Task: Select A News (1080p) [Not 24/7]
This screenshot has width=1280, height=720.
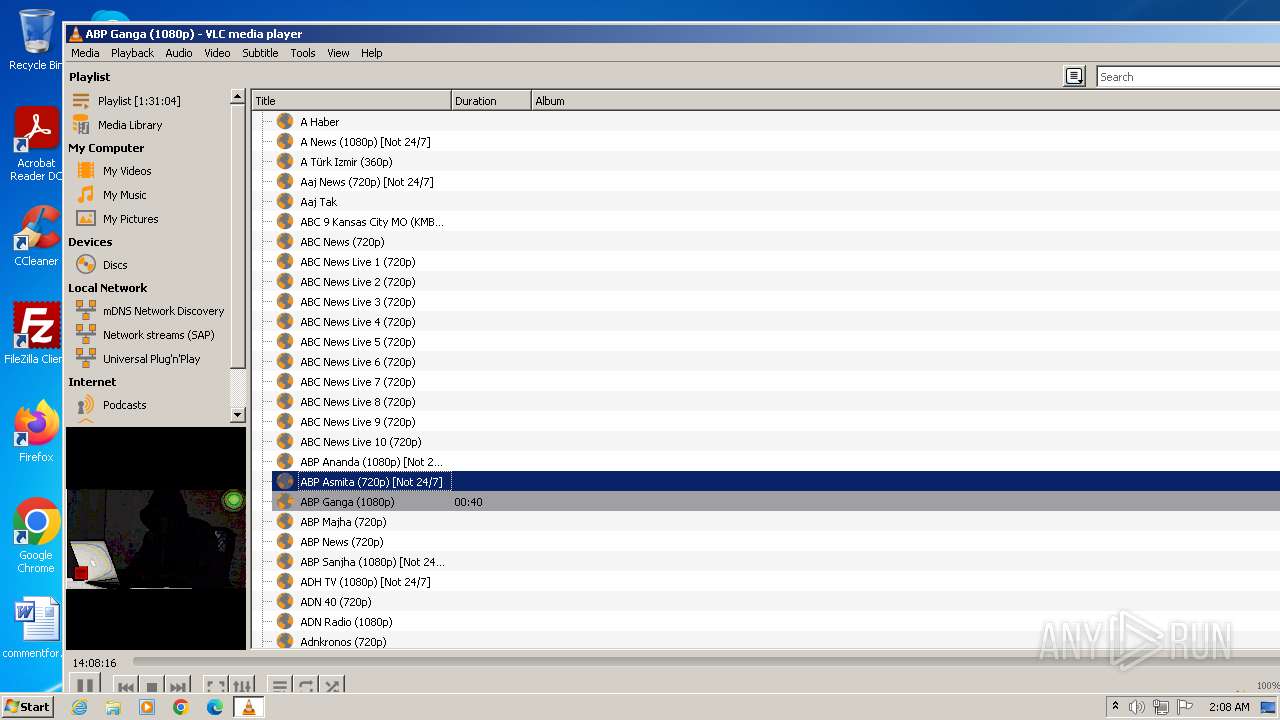Action: click(365, 142)
